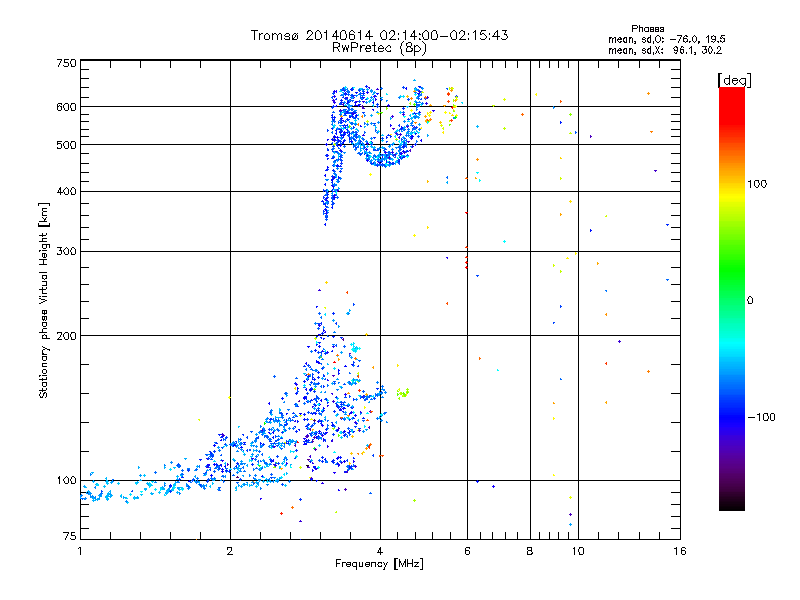Click the y-axis tick label '75'
Image resolution: width=800 pixels, height=600 pixels.
[x=70, y=536]
